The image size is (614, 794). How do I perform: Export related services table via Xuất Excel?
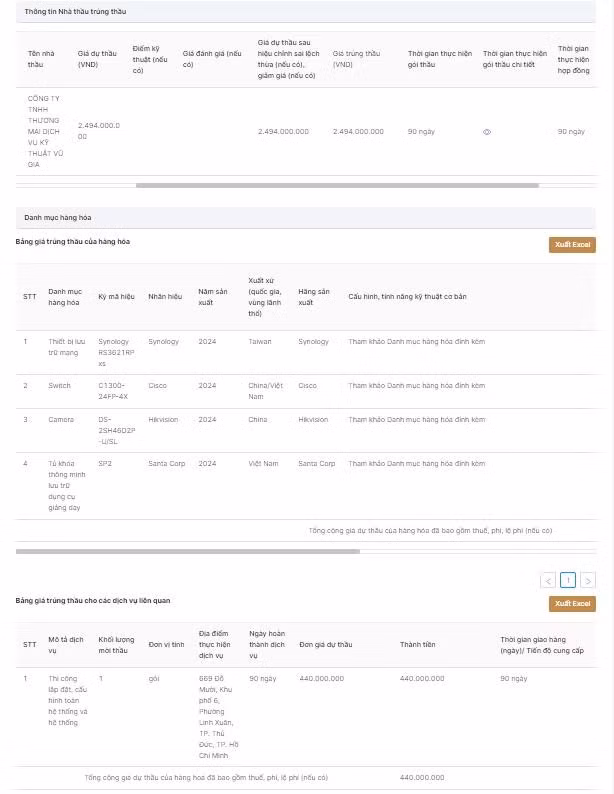tap(572, 604)
